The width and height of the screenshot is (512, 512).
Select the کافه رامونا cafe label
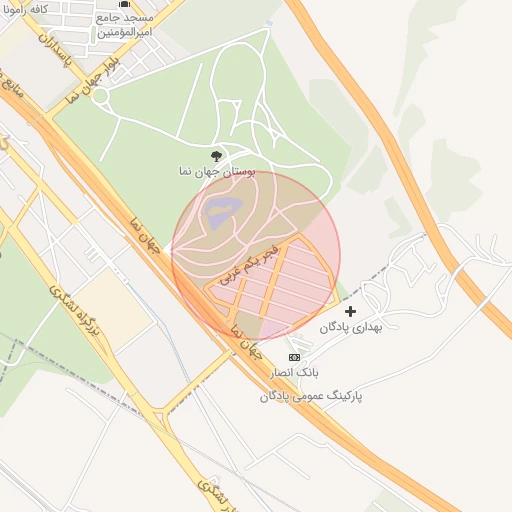(25, 10)
